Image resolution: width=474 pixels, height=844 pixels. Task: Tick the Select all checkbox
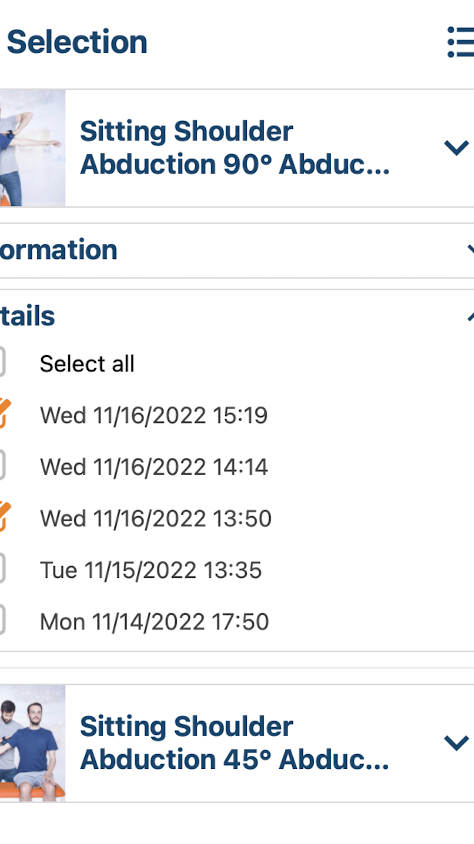pyautogui.click(x=2, y=362)
